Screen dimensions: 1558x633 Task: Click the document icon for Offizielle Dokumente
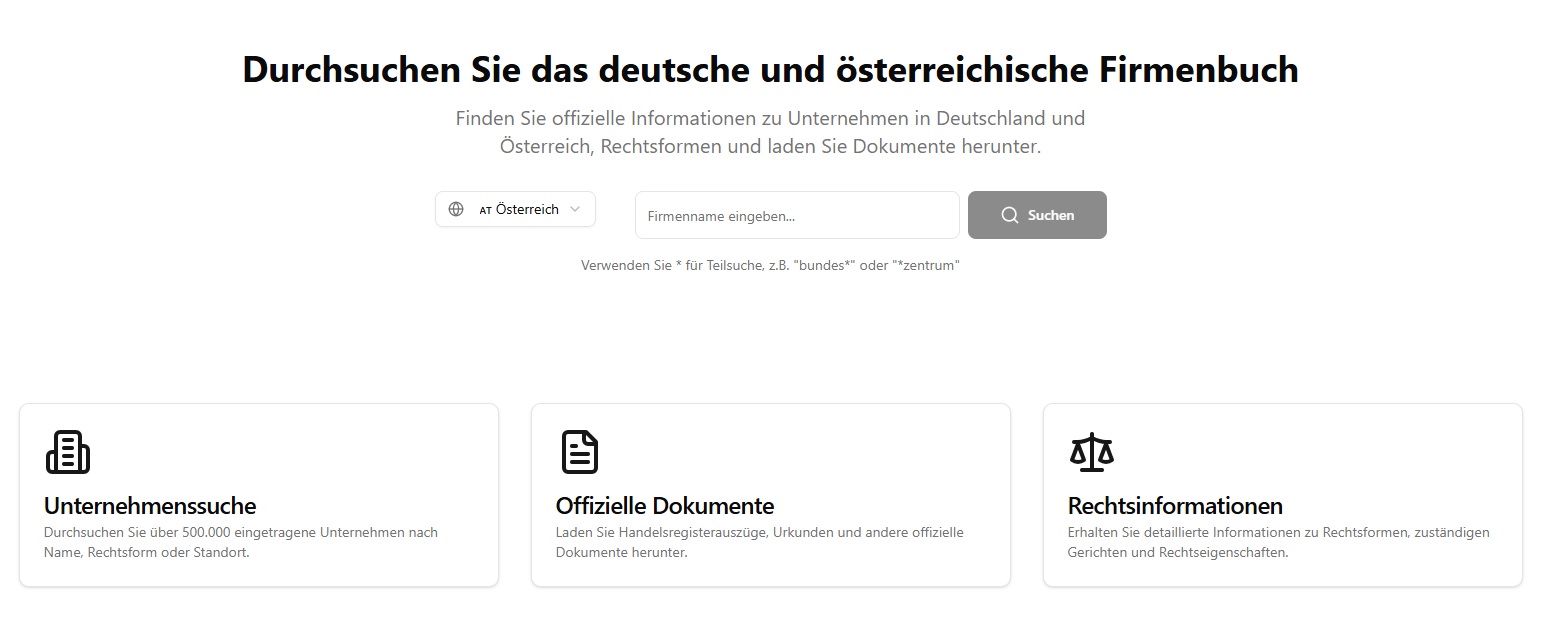click(x=579, y=452)
